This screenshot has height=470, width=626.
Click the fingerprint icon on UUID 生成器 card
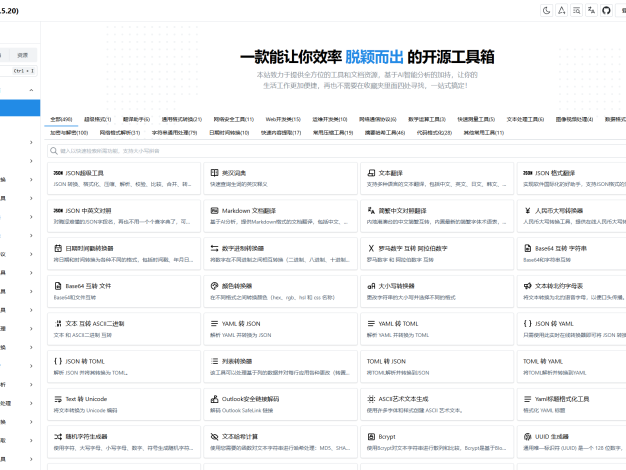pyautogui.click(x=527, y=436)
